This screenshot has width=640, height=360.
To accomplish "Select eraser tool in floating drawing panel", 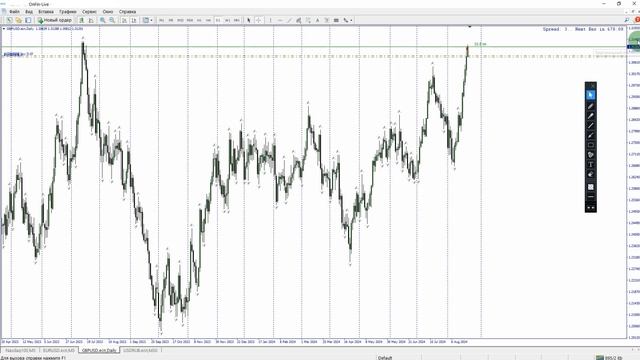I will click(x=591, y=174).
